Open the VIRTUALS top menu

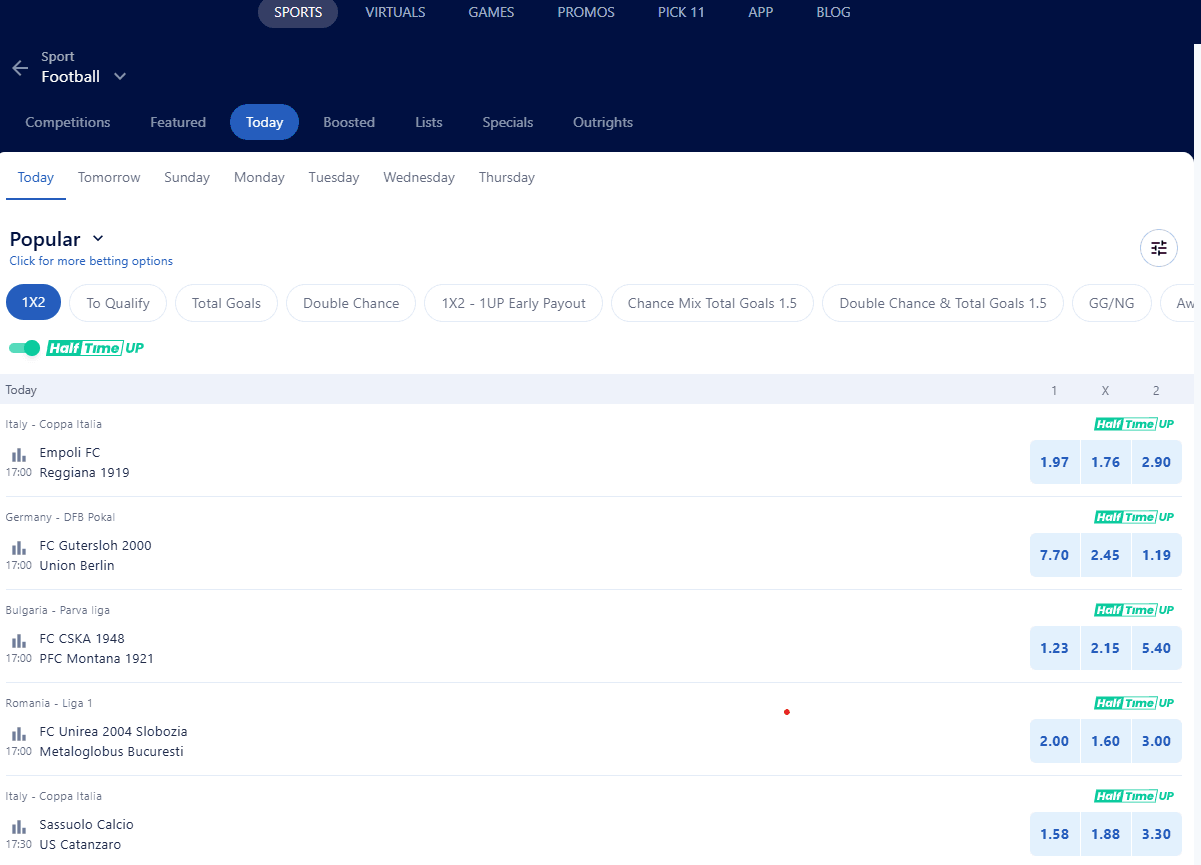tap(395, 13)
